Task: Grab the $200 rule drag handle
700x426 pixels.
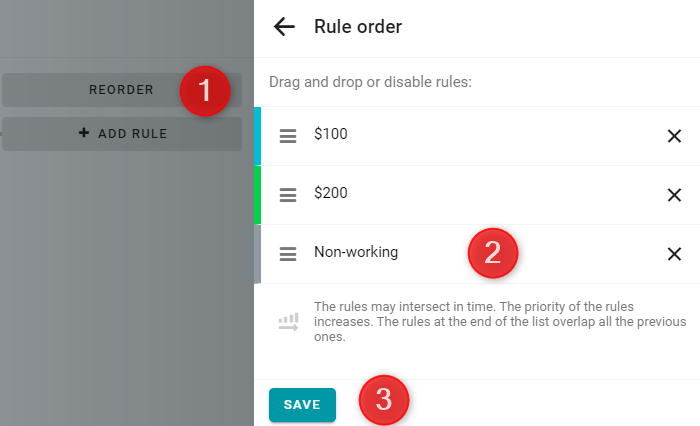Action: 288,195
